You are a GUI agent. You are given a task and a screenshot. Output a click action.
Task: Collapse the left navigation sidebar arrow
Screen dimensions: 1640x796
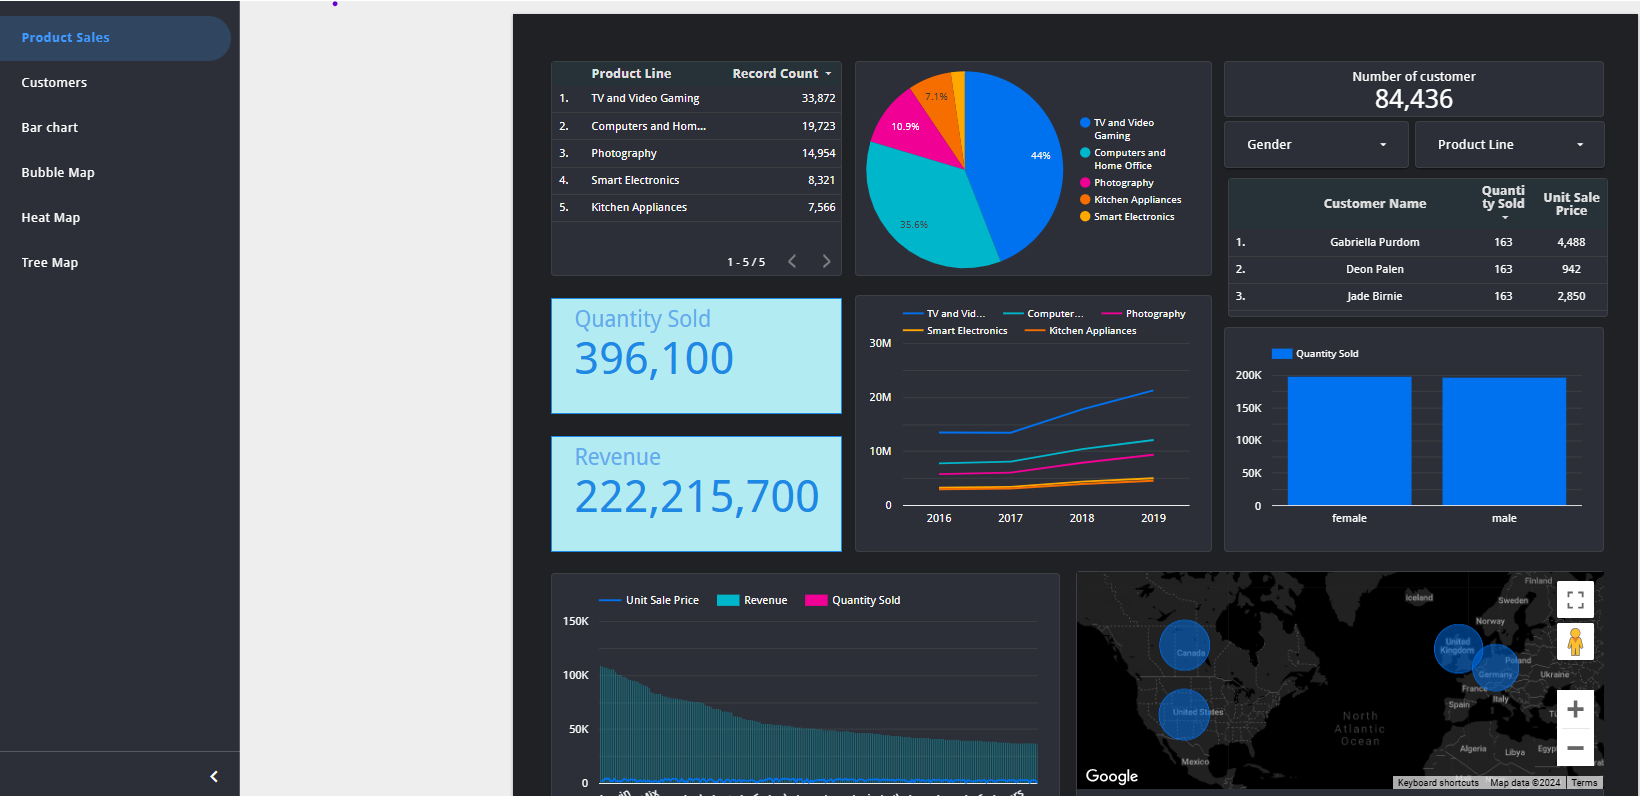tap(214, 776)
